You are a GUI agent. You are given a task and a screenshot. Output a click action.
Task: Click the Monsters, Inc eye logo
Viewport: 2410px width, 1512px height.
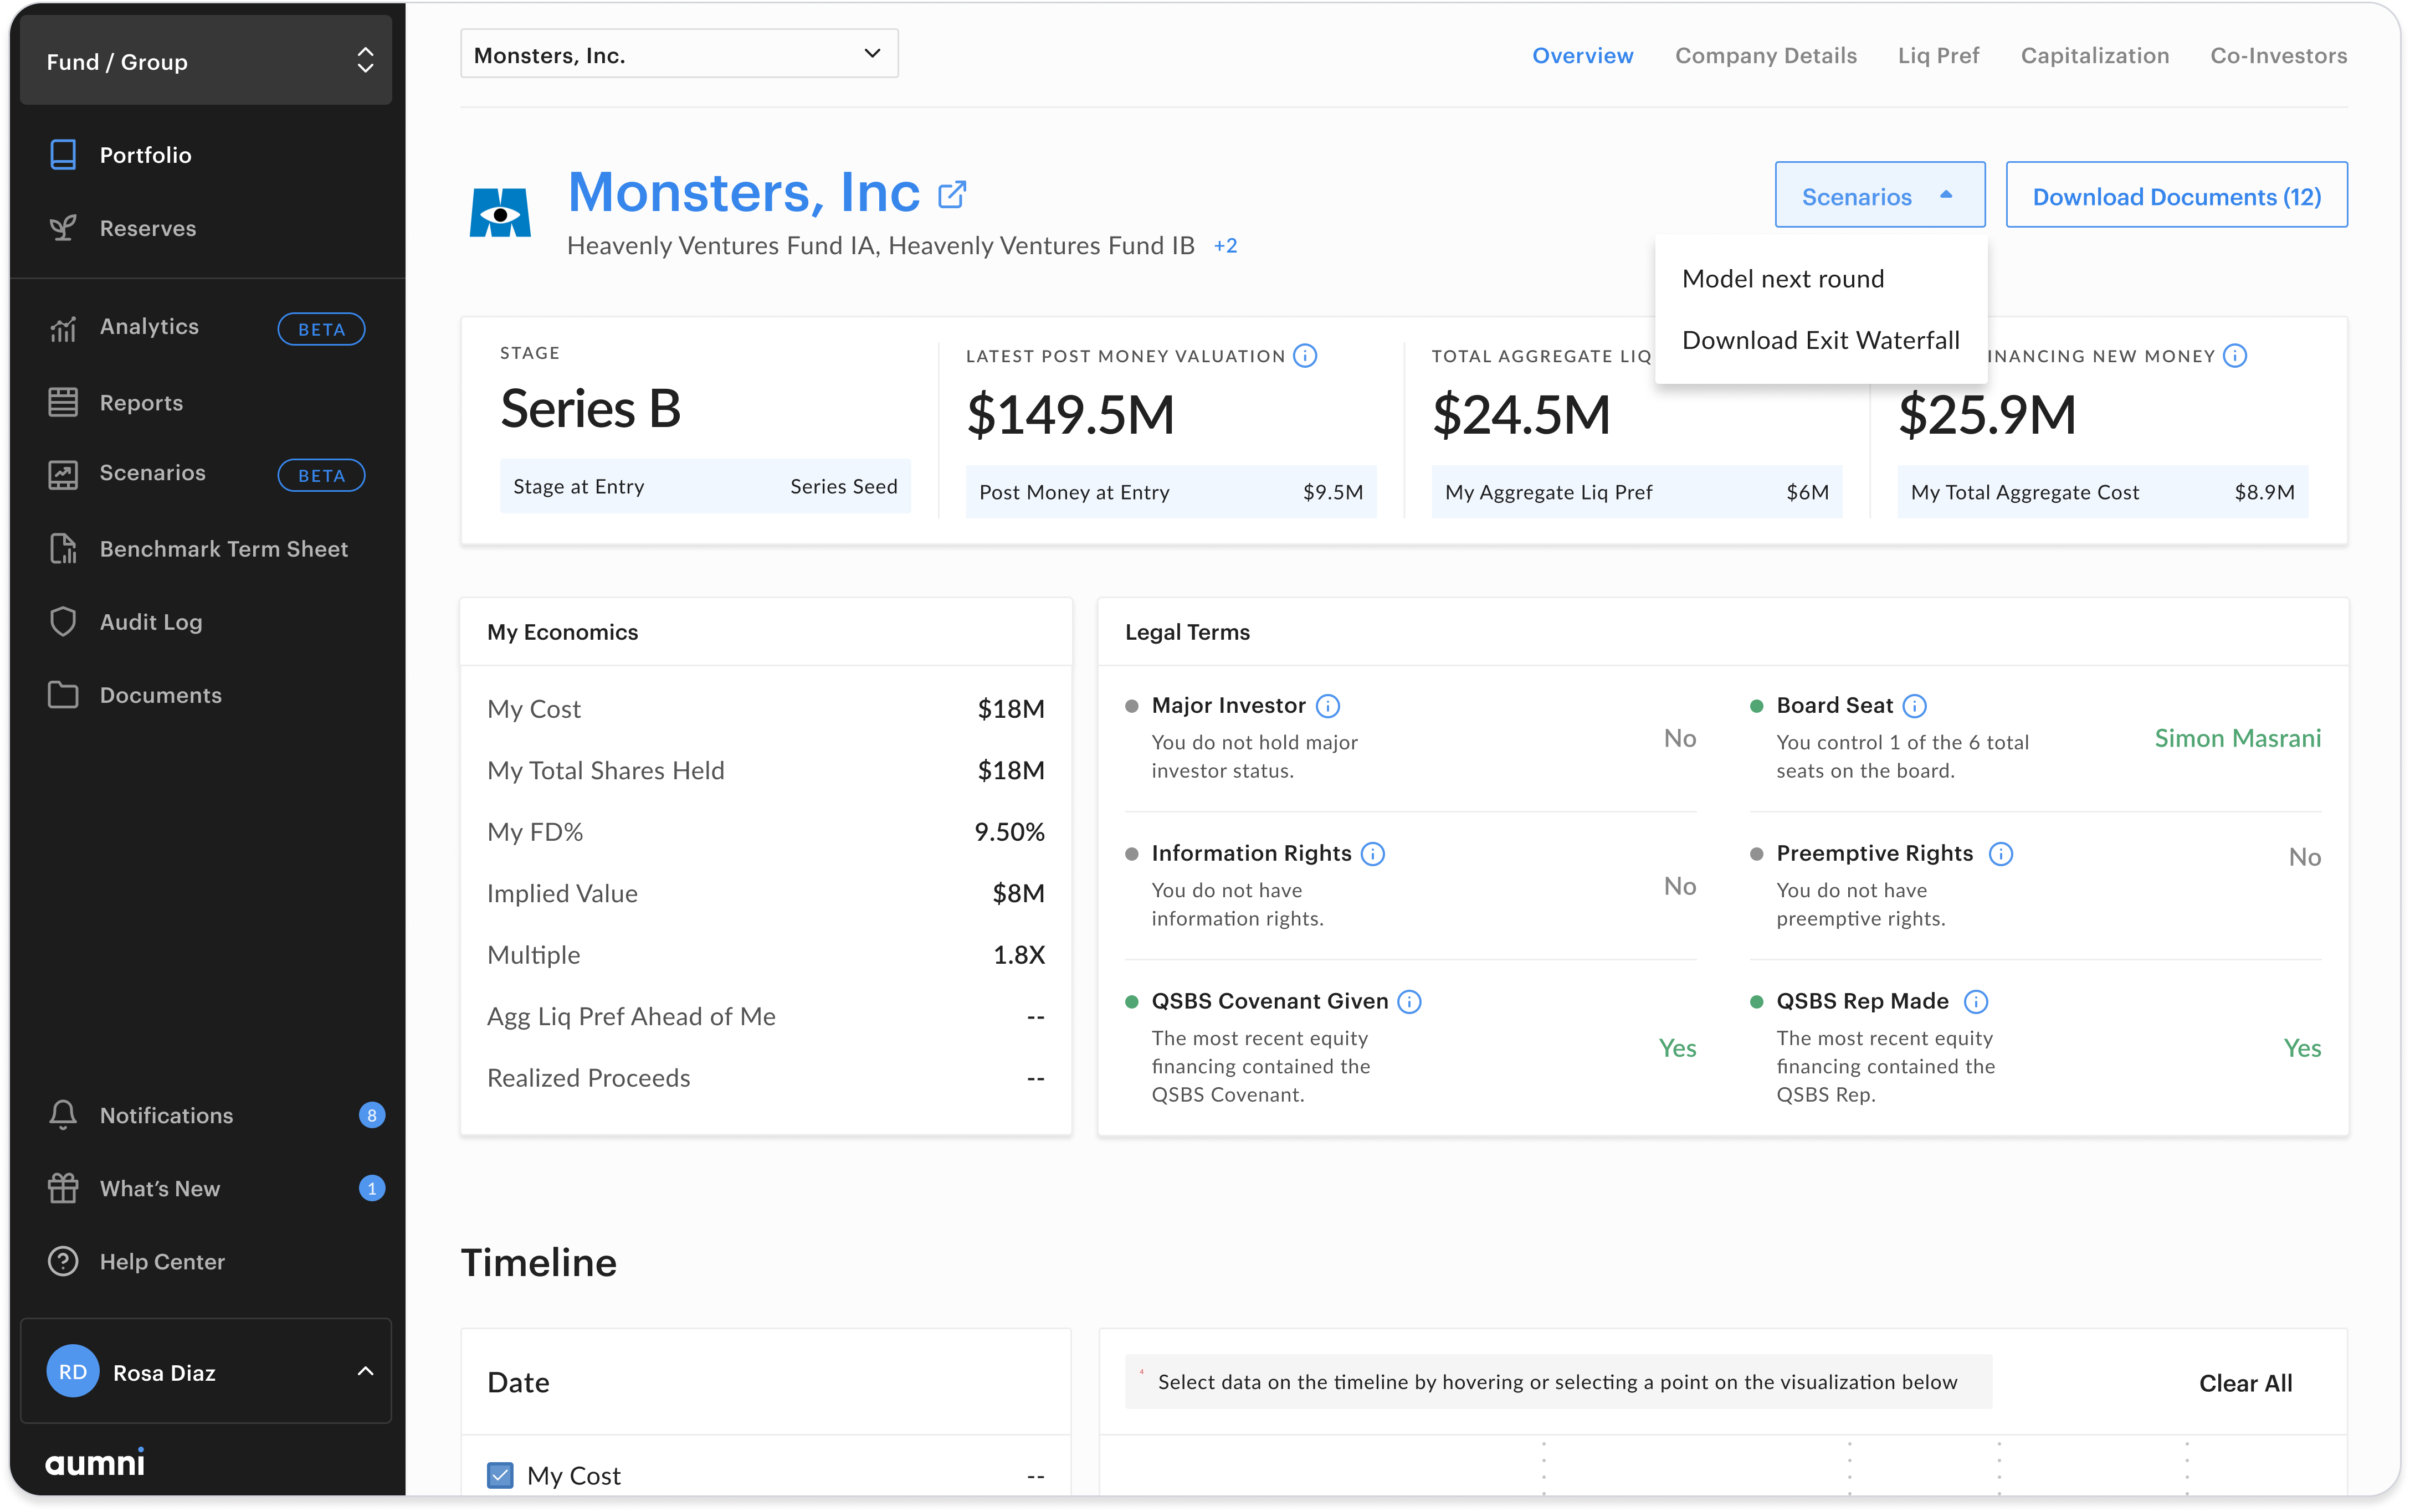500,213
